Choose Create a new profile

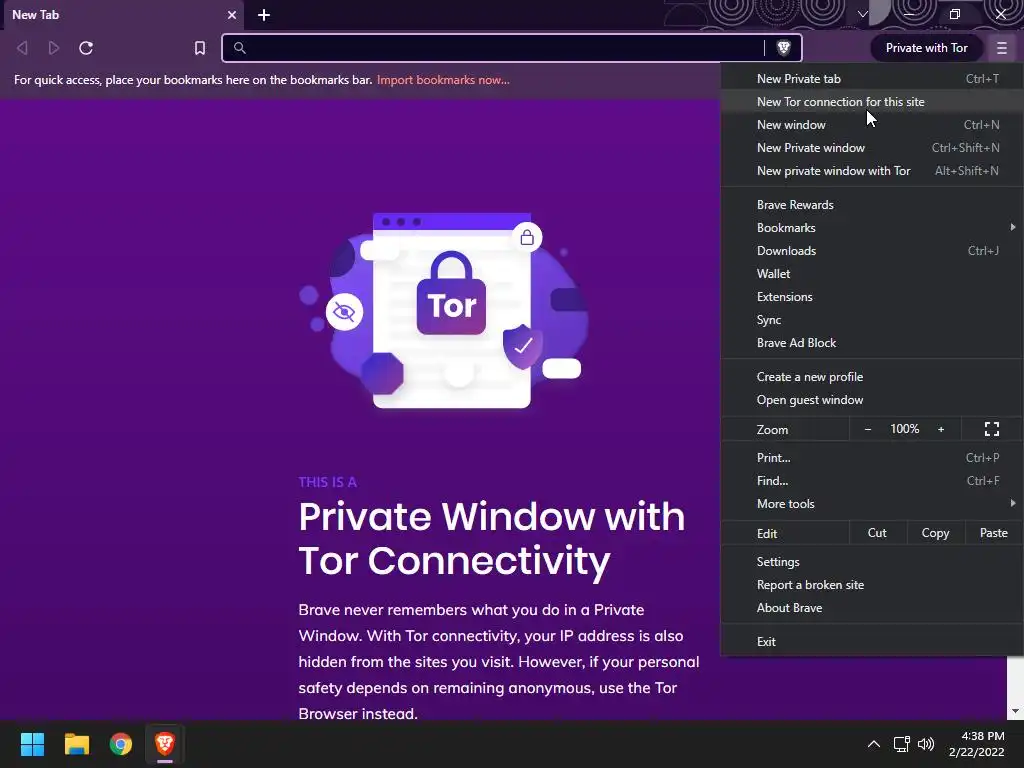872,377
